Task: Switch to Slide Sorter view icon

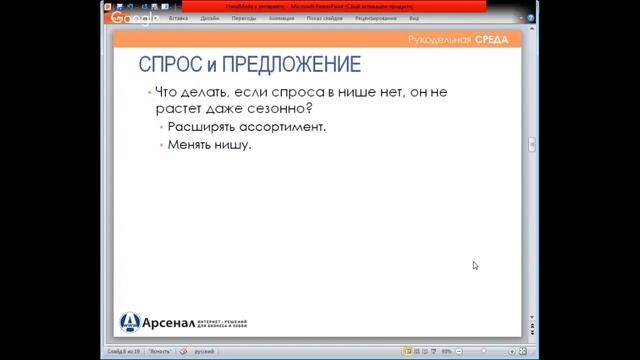Action: pyautogui.click(x=417, y=351)
